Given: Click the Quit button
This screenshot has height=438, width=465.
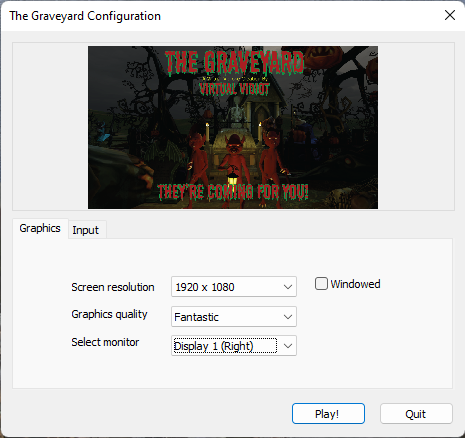Looking at the screenshot, I should pyautogui.click(x=416, y=414).
